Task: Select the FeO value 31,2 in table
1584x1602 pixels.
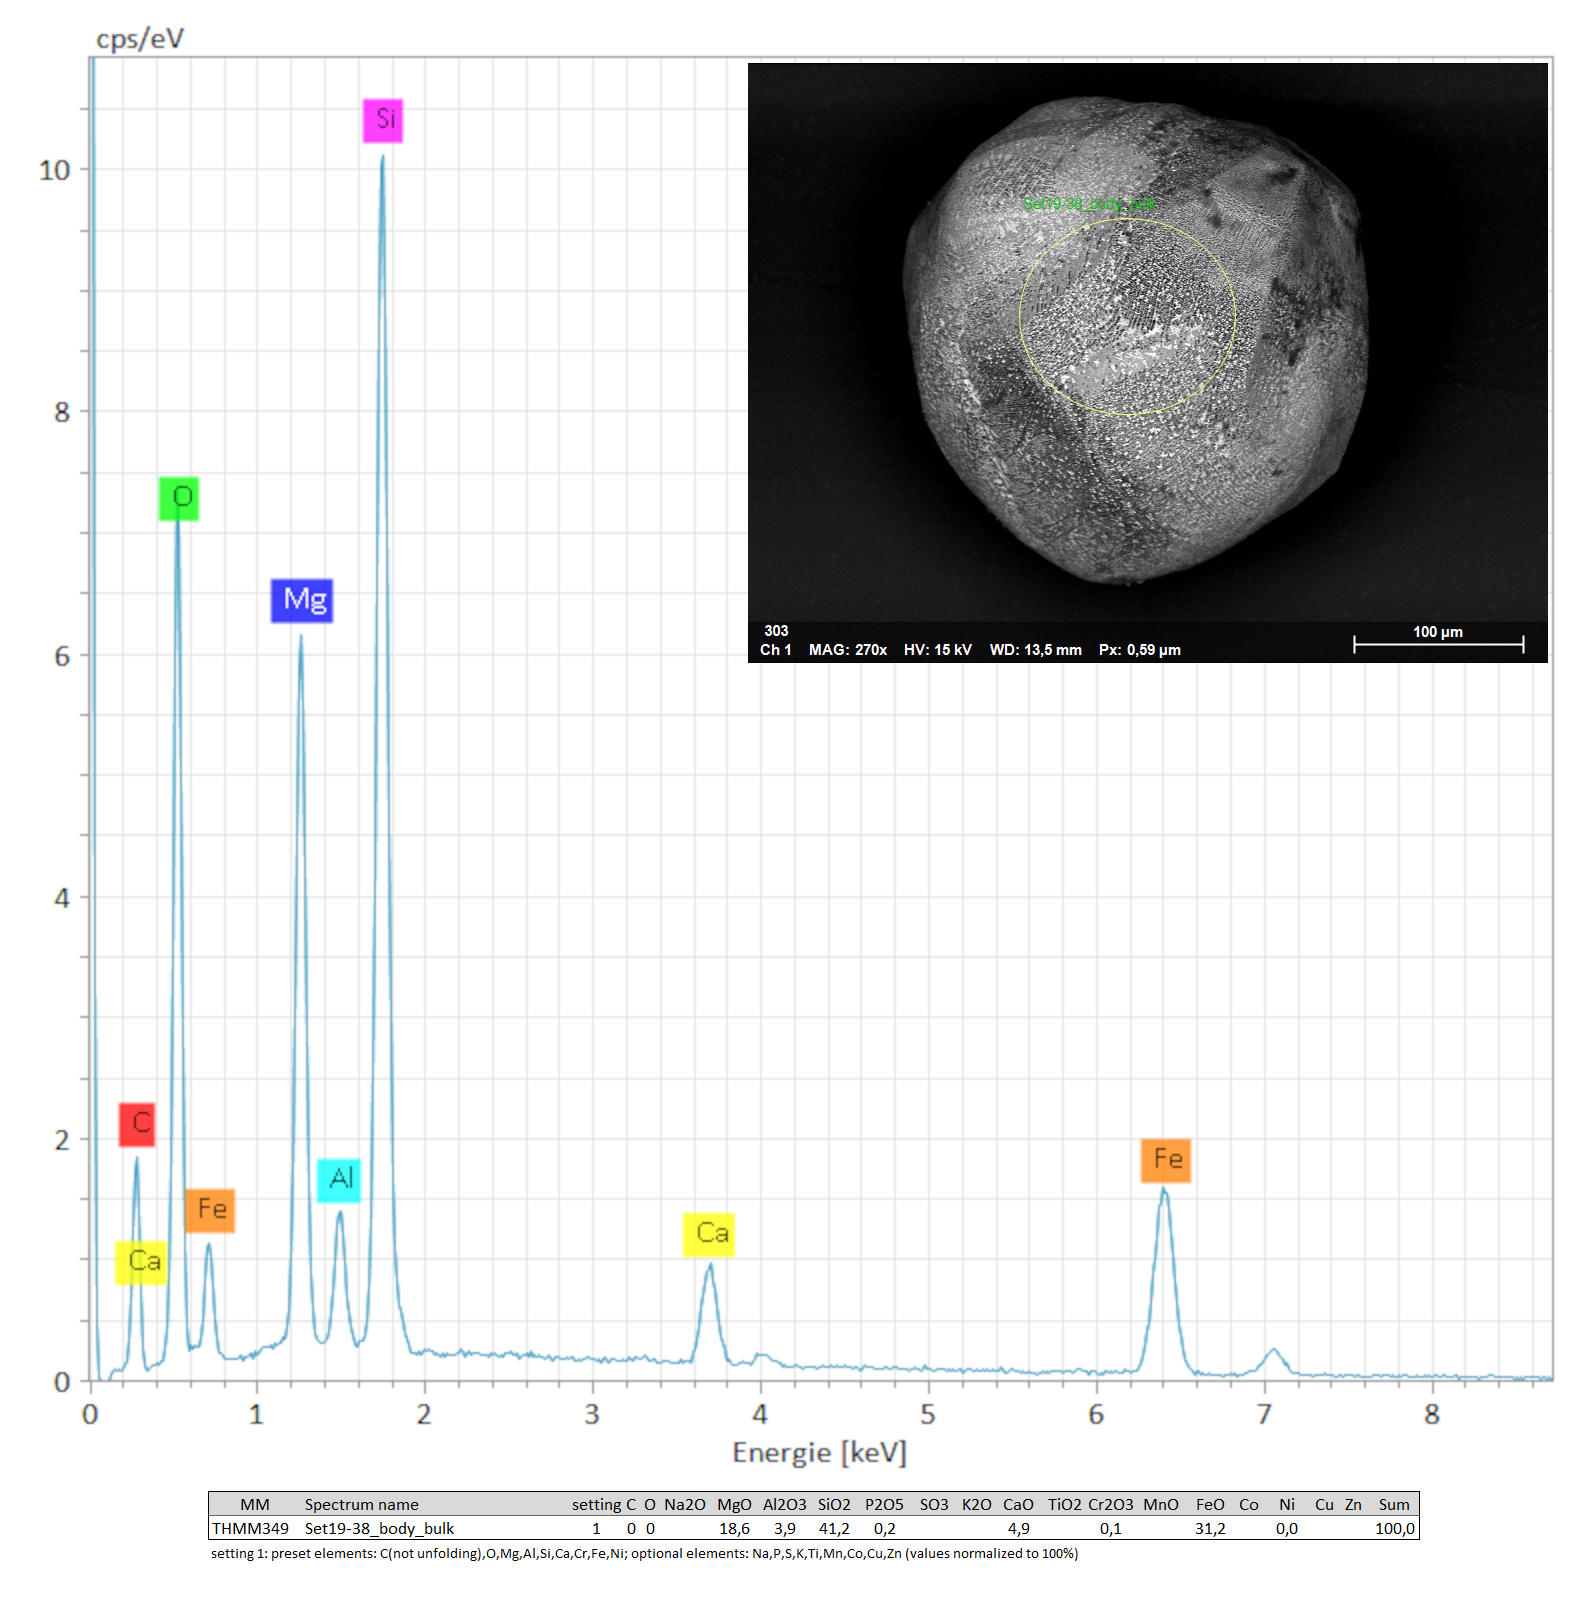Action: pyautogui.click(x=1210, y=1528)
